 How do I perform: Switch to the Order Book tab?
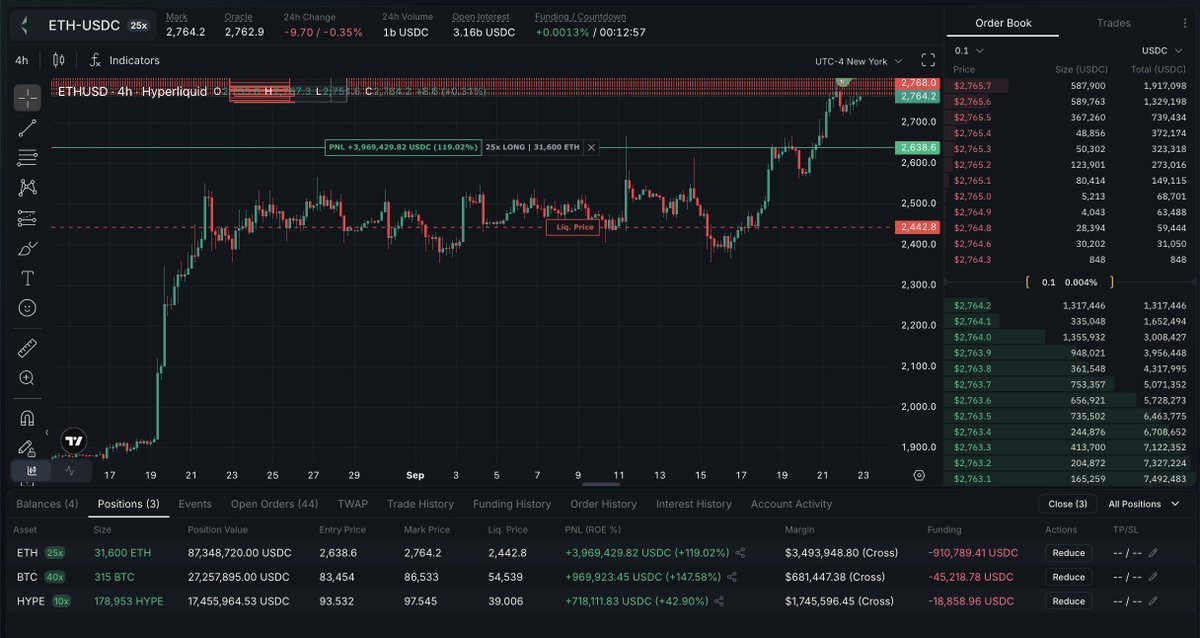click(1003, 23)
